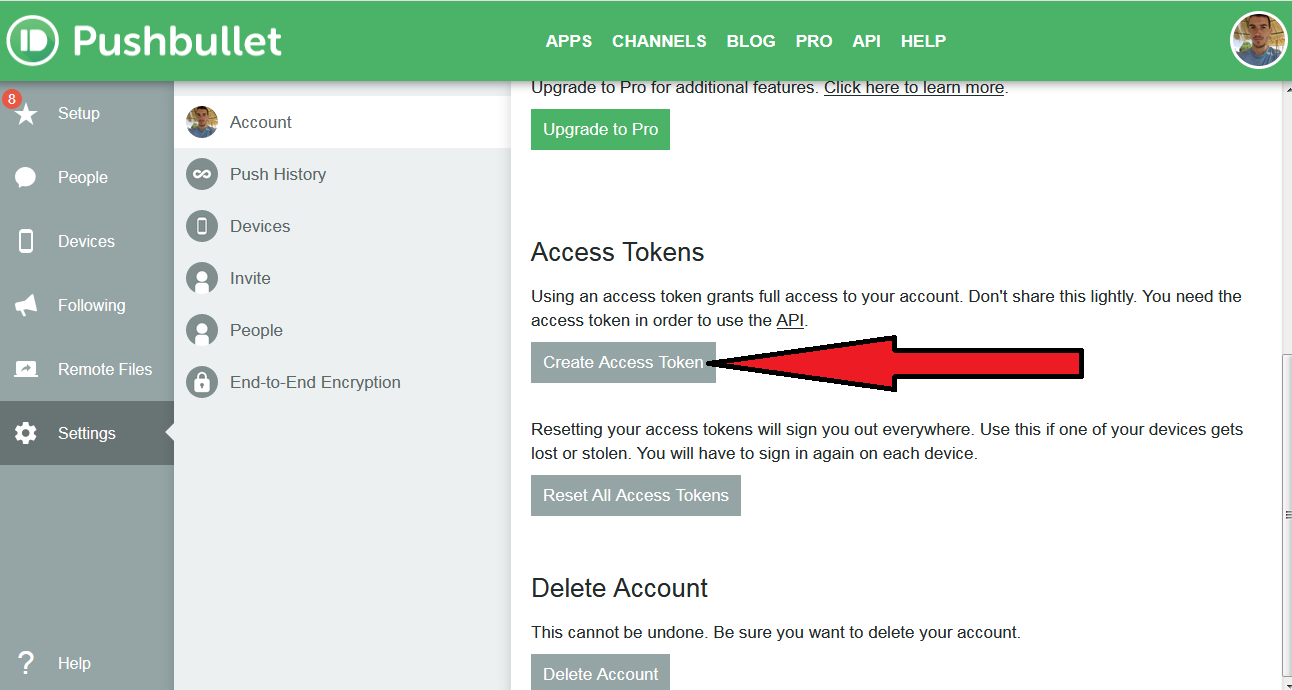Screen dimensions: 1292x690
Task: Click the Setup star icon
Action: pos(26,114)
